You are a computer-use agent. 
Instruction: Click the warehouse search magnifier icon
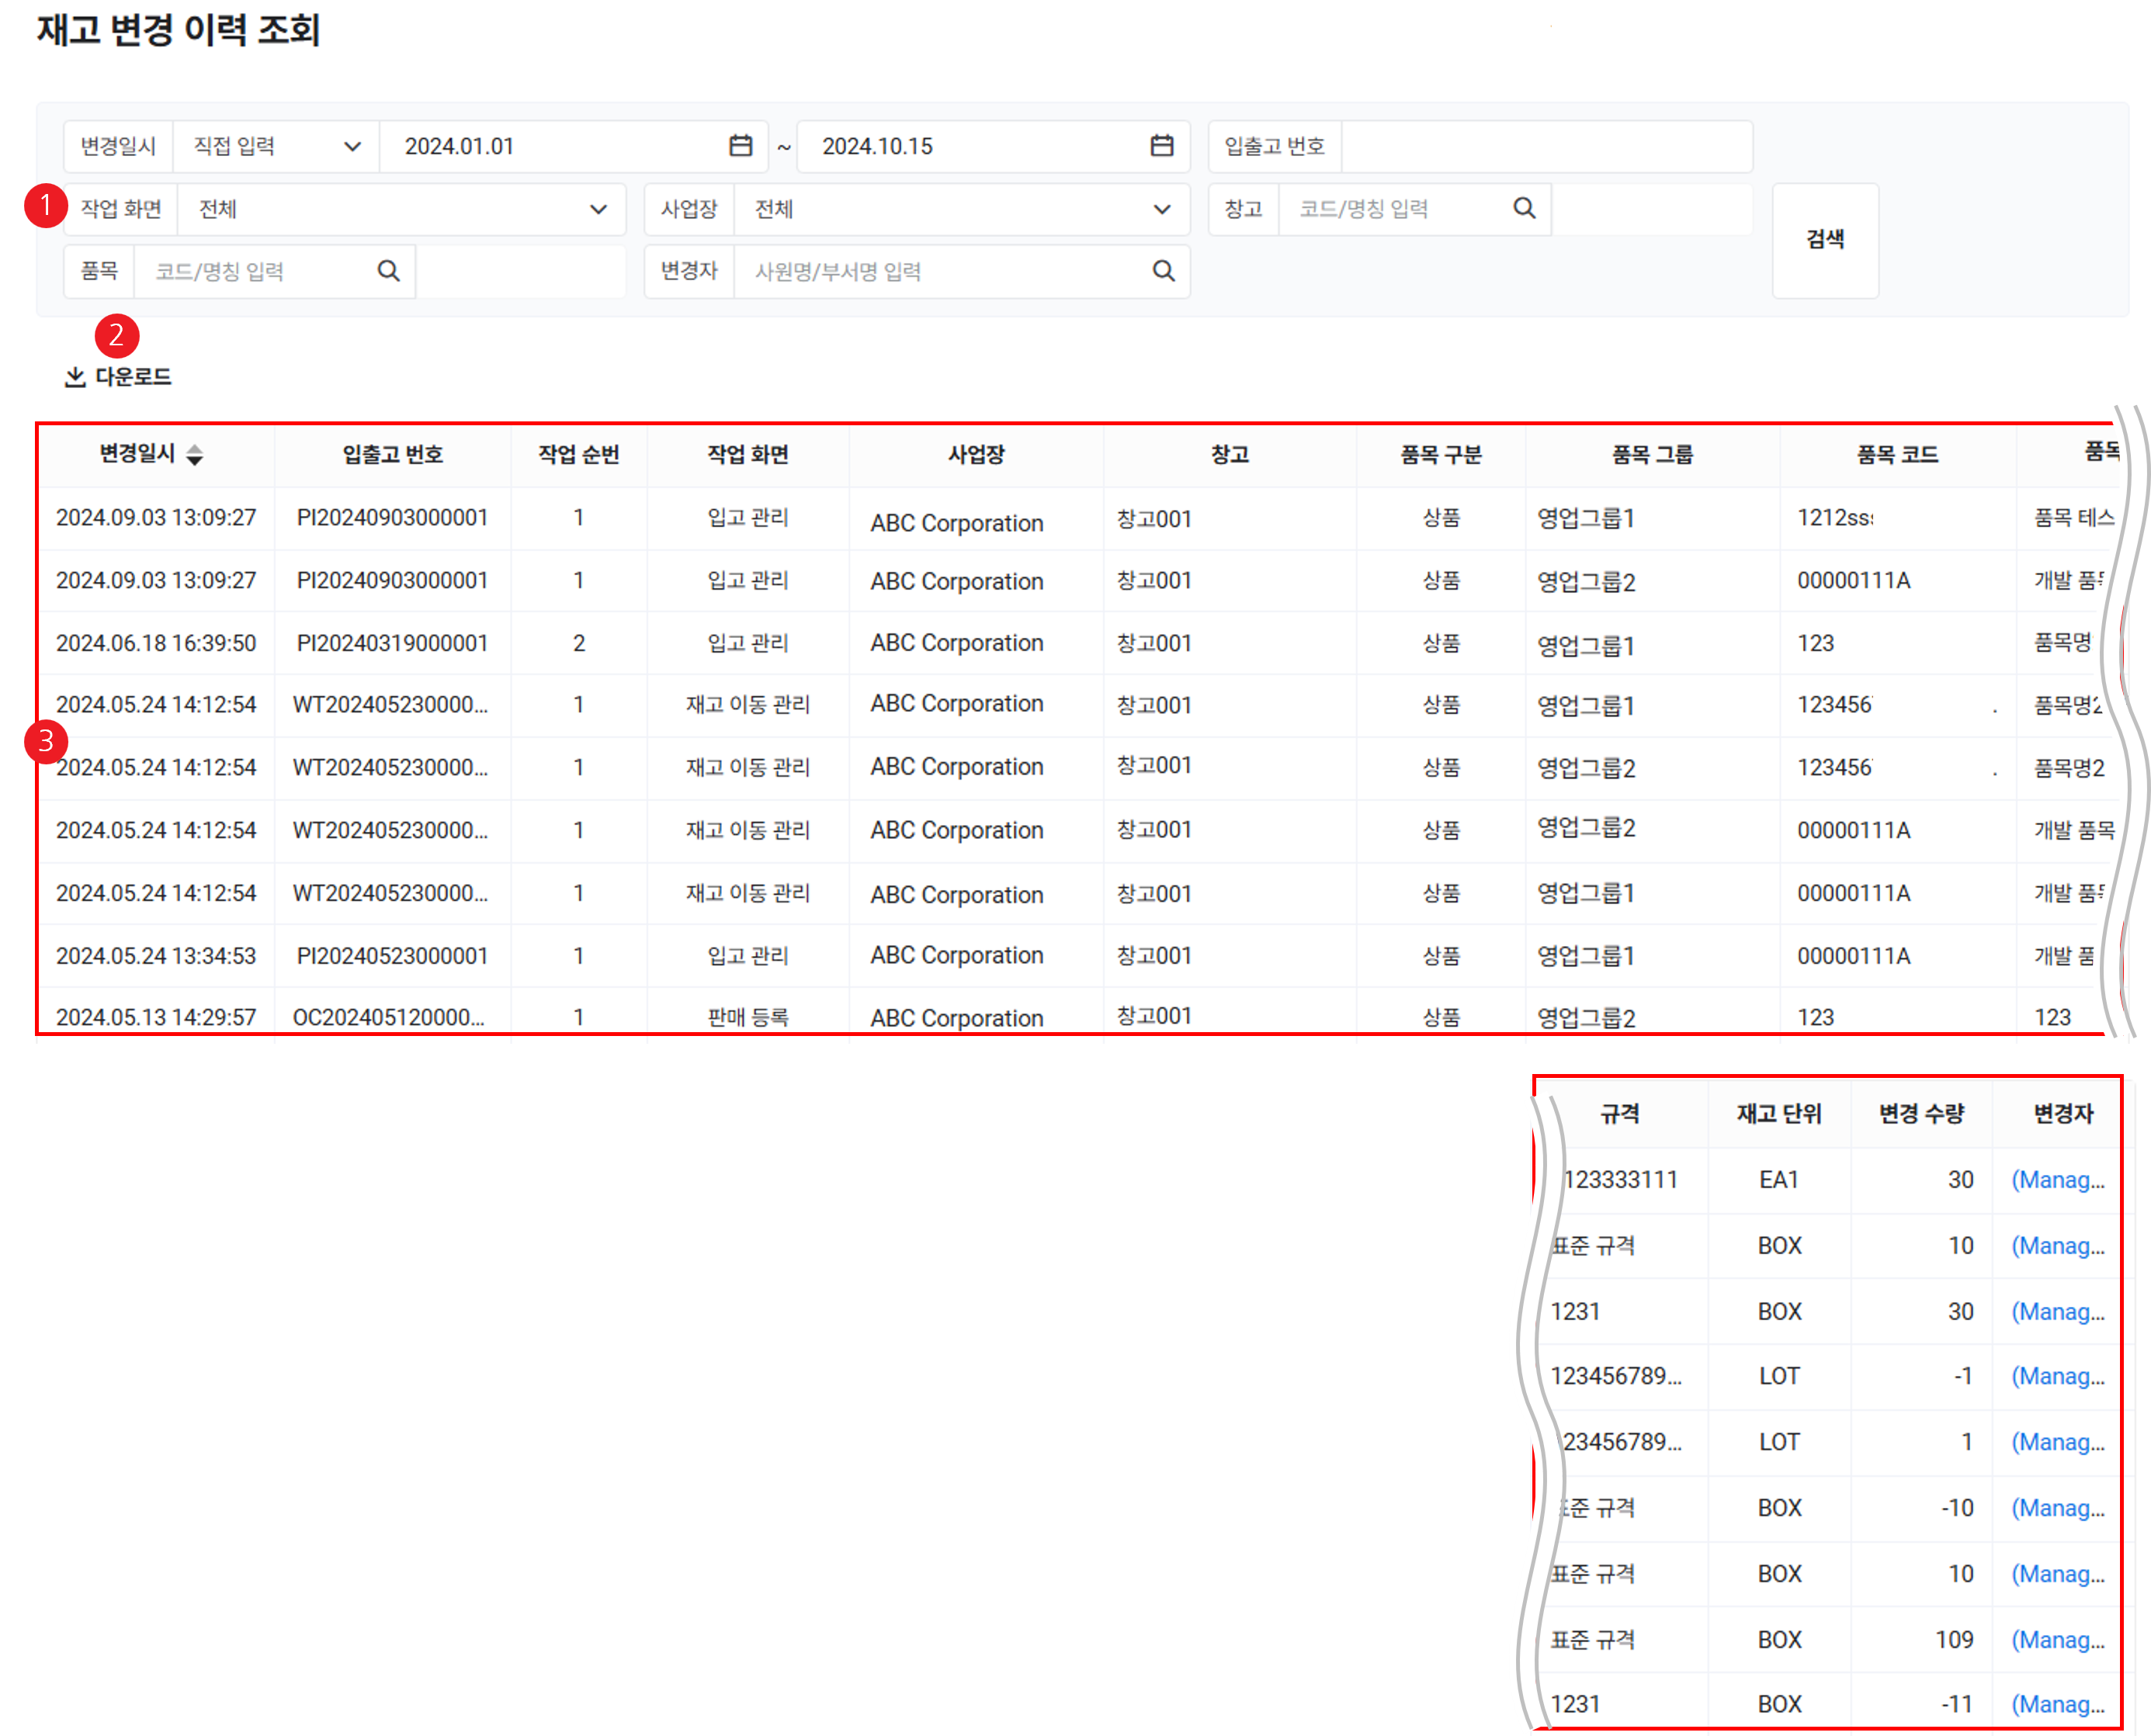1523,208
